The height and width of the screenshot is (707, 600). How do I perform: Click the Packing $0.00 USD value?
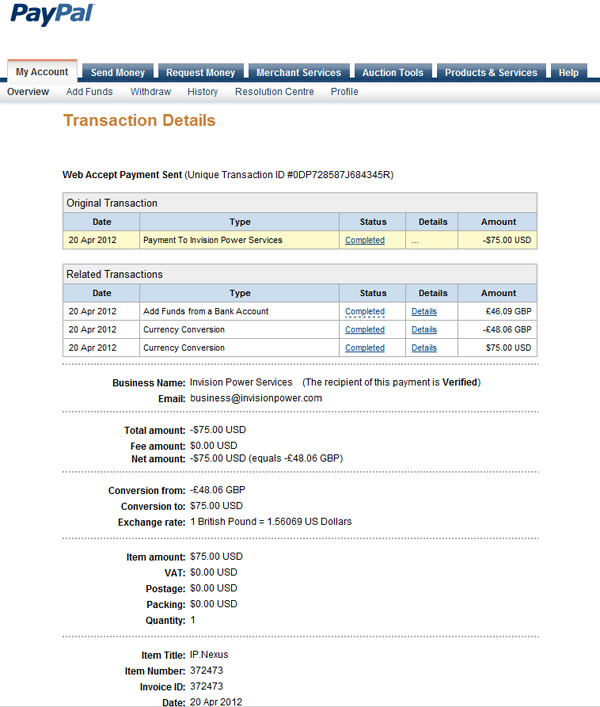pos(214,604)
